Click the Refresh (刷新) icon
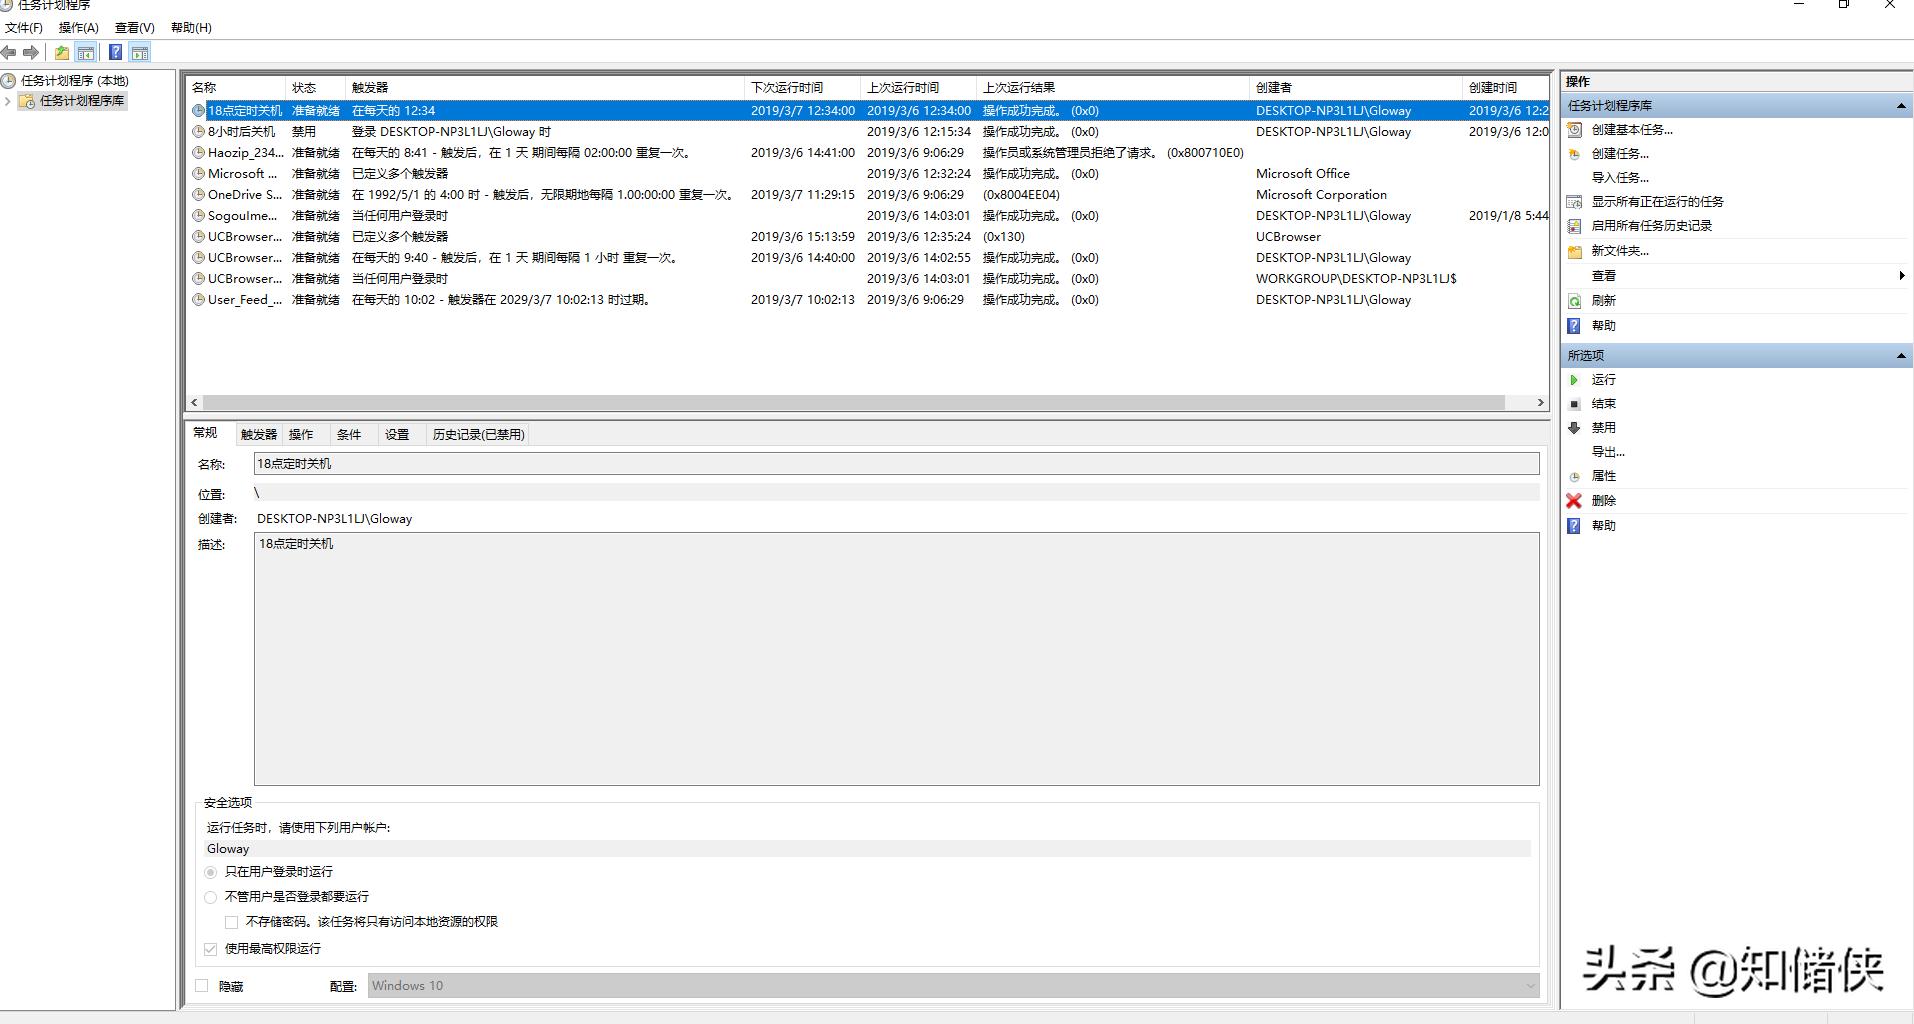 [x=1574, y=301]
